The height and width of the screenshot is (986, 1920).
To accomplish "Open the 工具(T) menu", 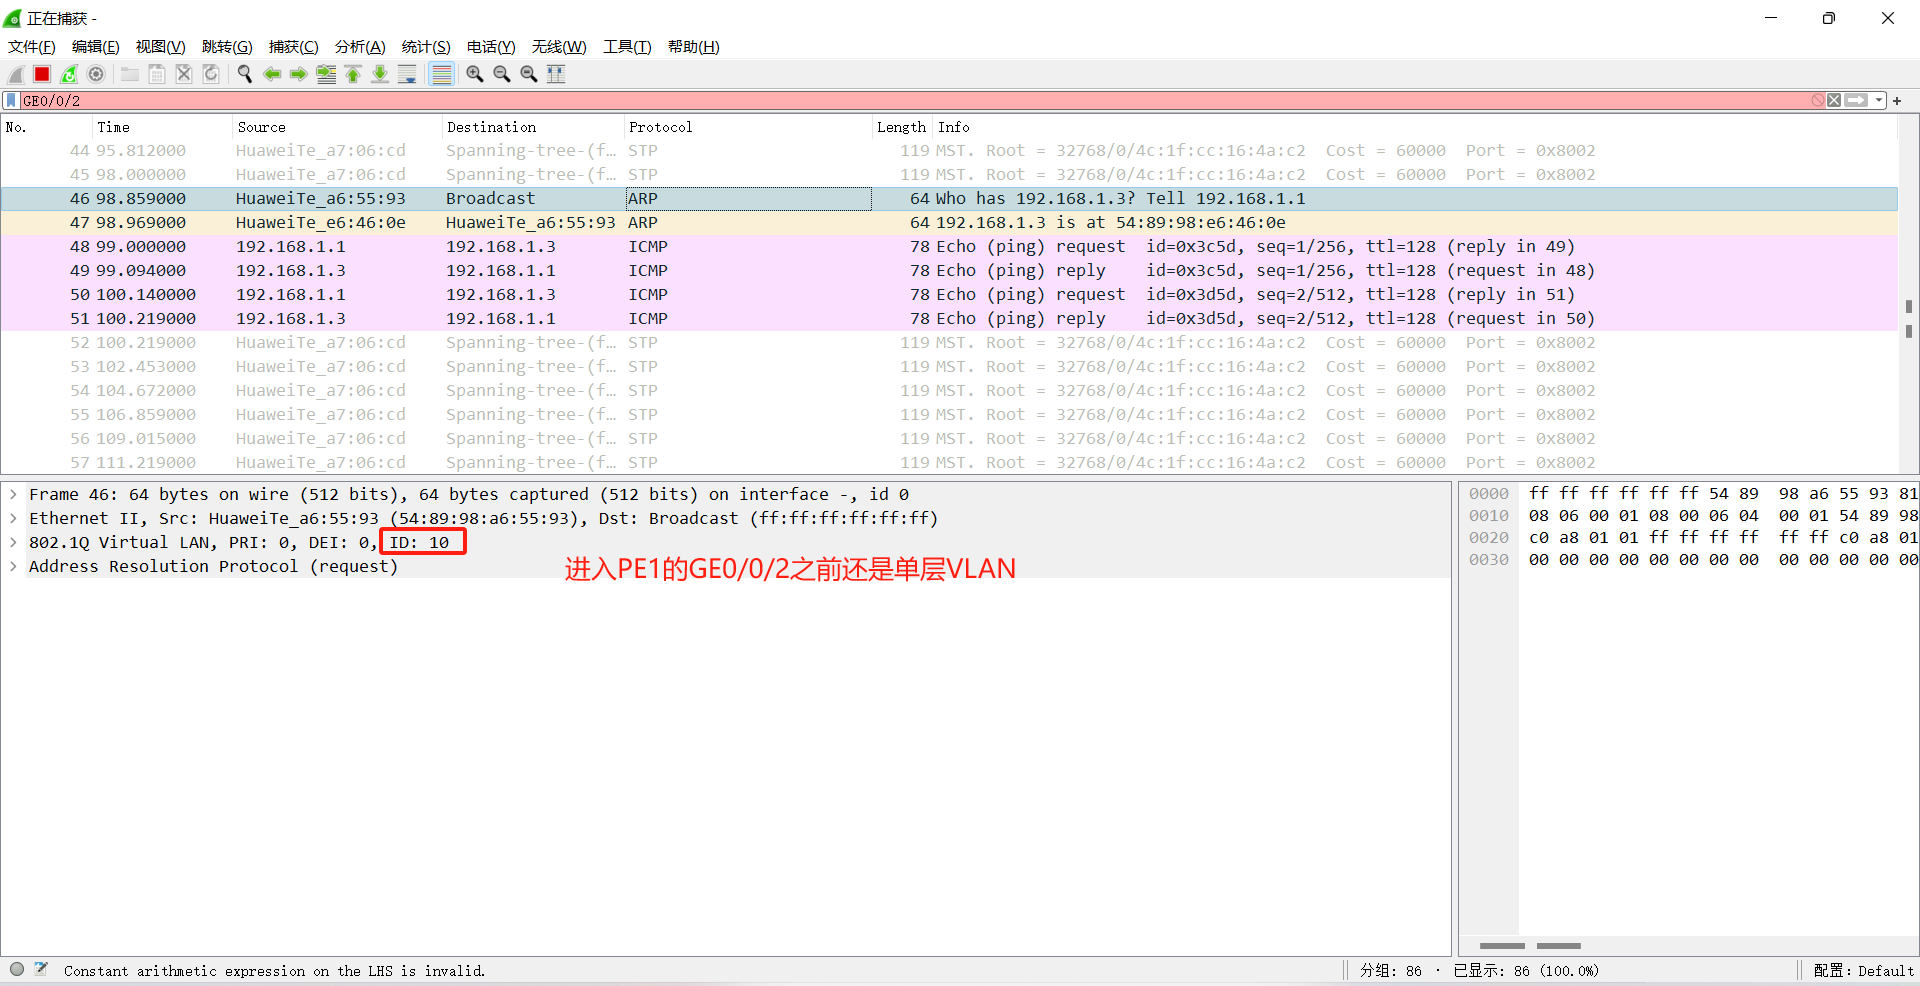I will pyautogui.click(x=627, y=47).
